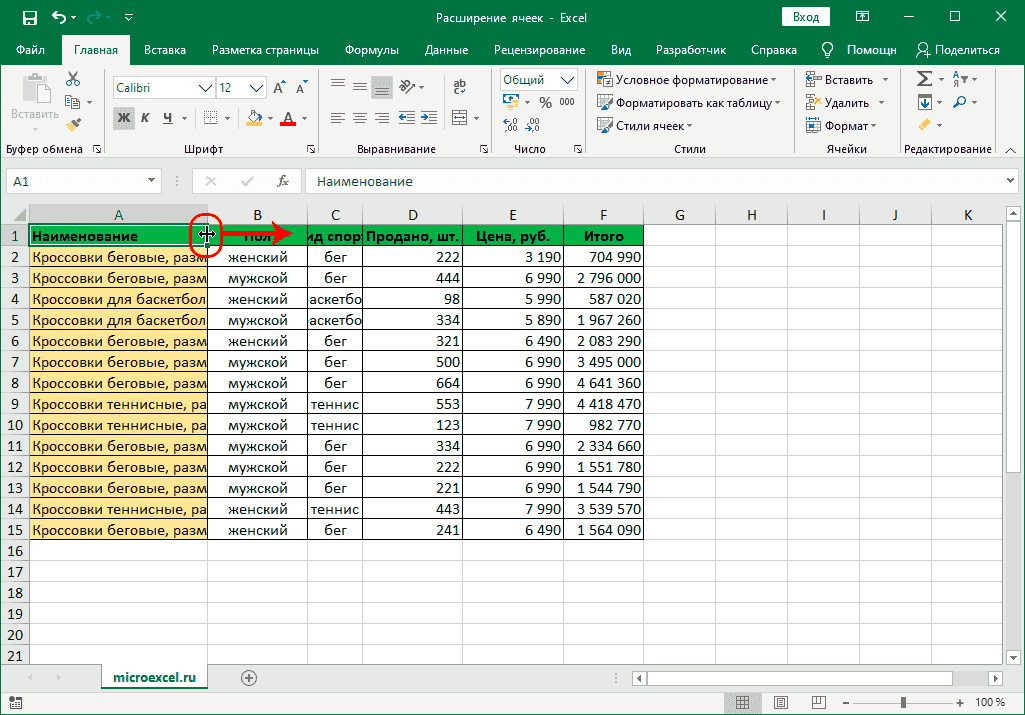Open Условное форматирование dropdown
This screenshot has height=715, width=1025.
[686, 80]
